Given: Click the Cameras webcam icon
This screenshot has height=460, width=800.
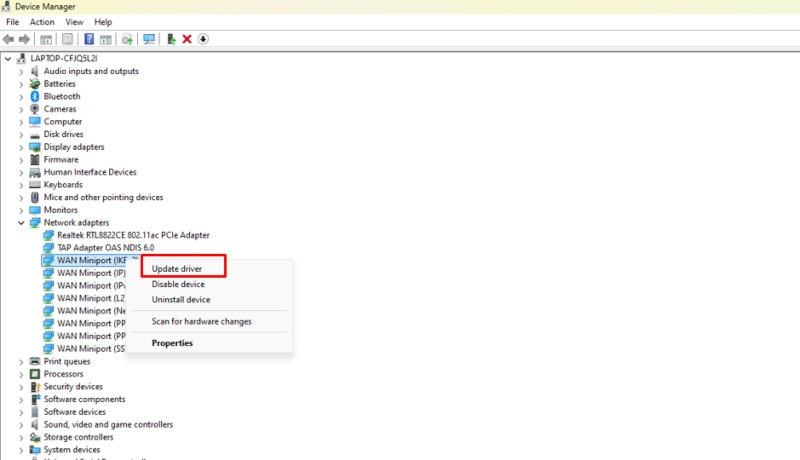Looking at the screenshot, I should (35, 109).
